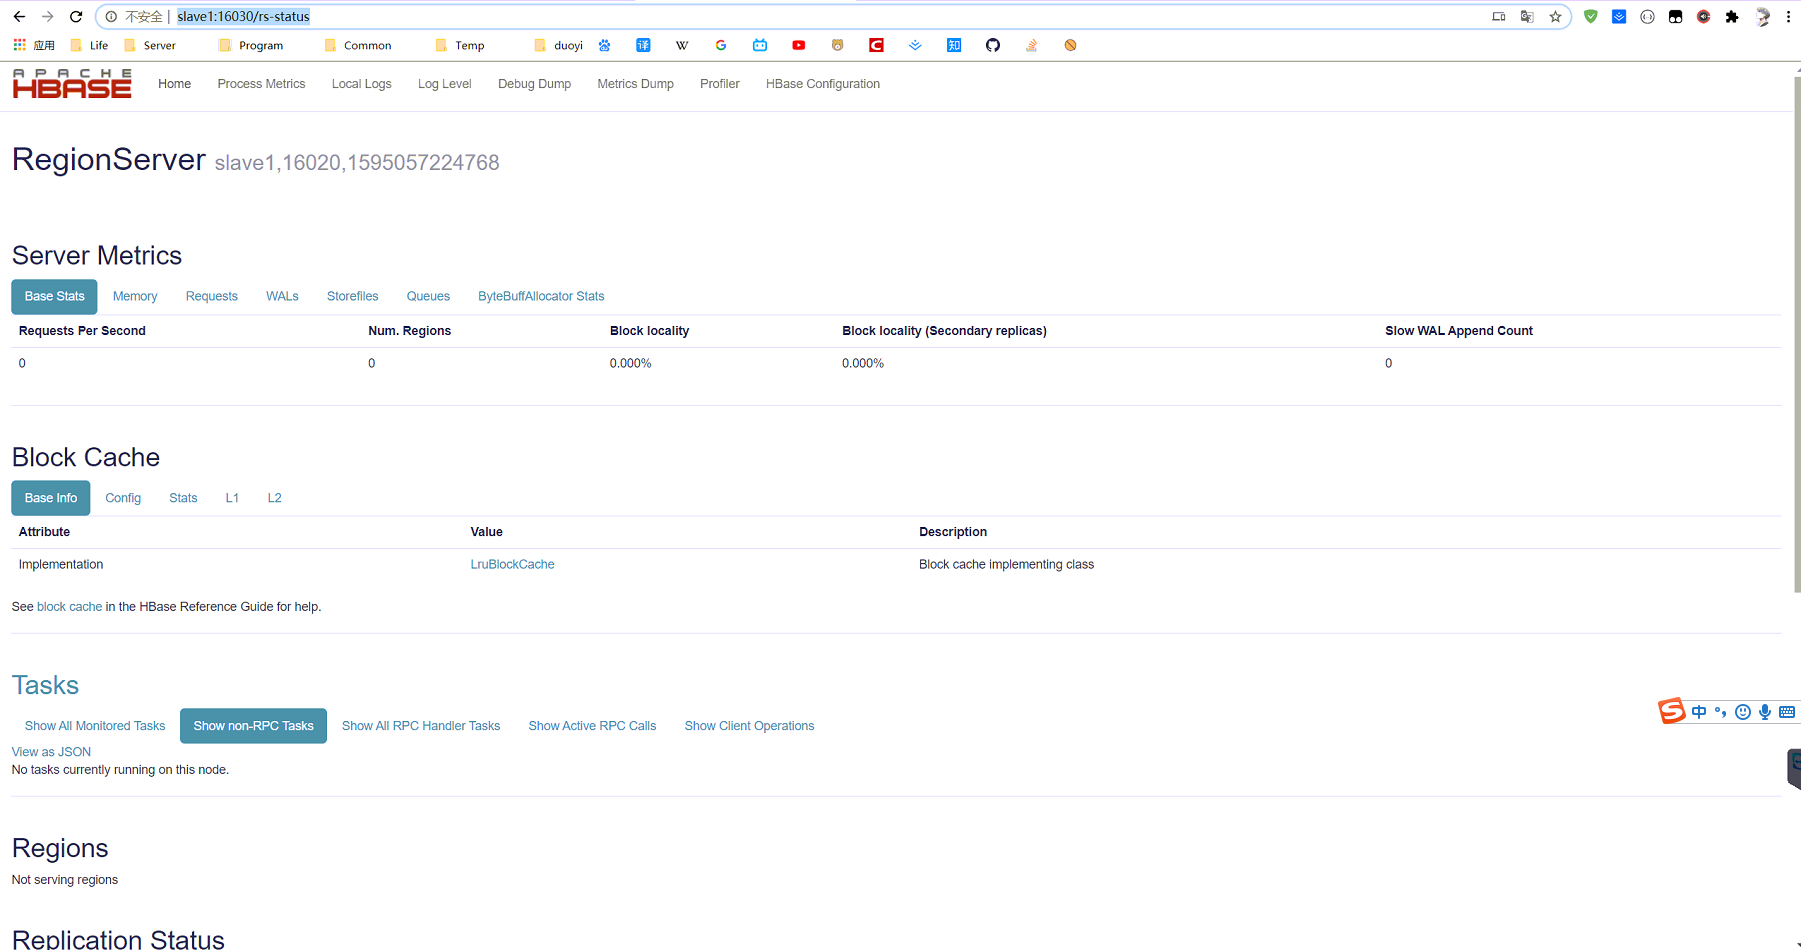Open the Extensions puzzle-piece menu
1801x950 pixels.
coord(1732,16)
